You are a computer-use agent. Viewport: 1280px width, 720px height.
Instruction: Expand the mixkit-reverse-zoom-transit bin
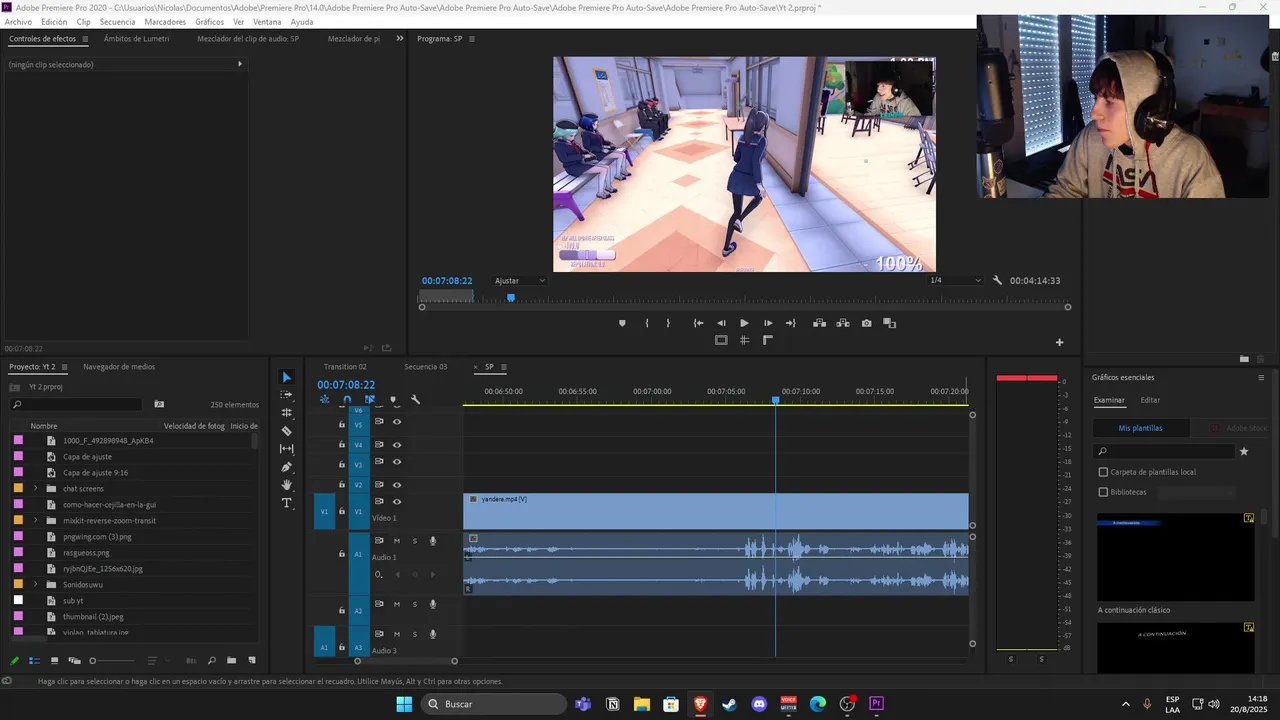point(36,521)
